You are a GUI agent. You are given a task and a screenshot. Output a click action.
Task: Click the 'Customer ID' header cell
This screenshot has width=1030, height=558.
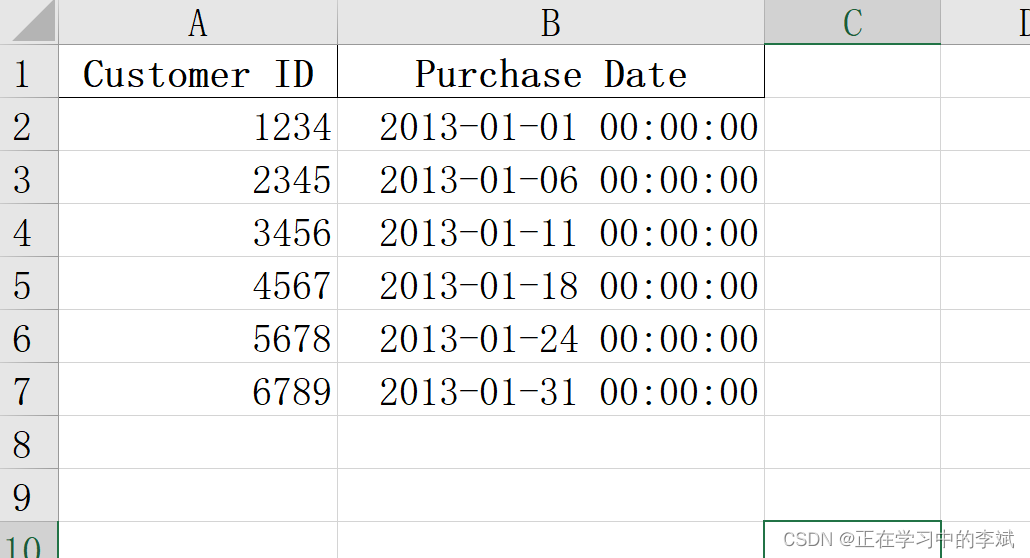(198, 71)
